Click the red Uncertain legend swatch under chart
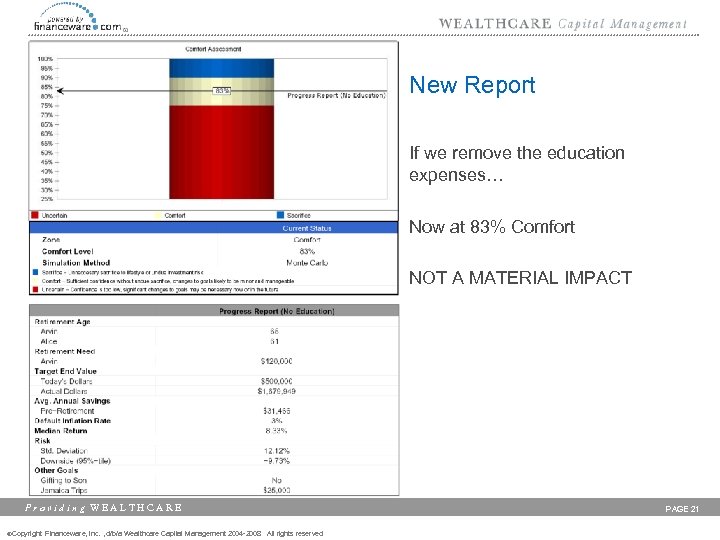 coord(34,215)
